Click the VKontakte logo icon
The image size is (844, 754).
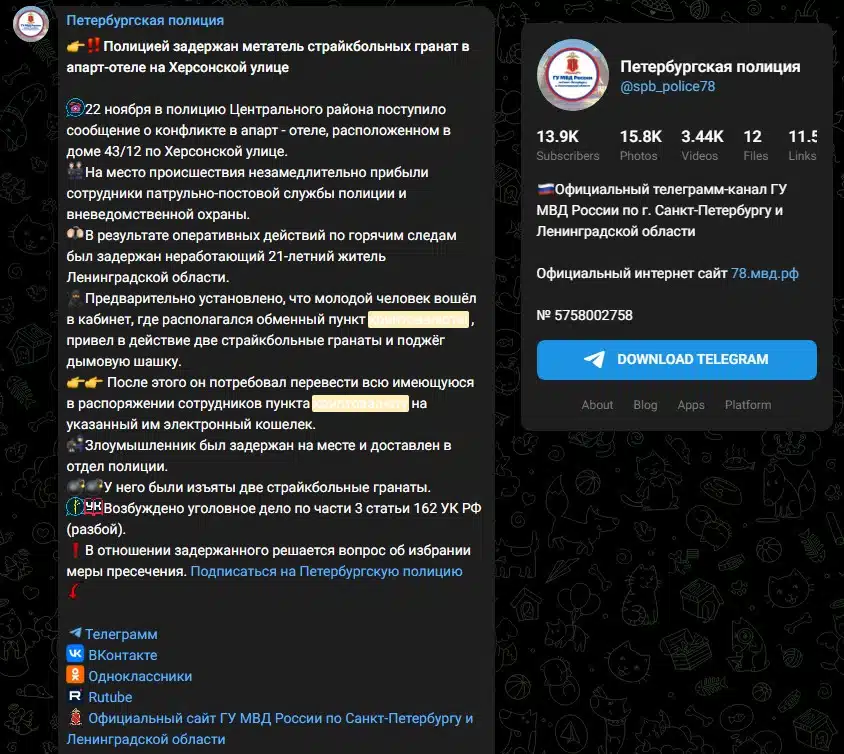[75, 654]
